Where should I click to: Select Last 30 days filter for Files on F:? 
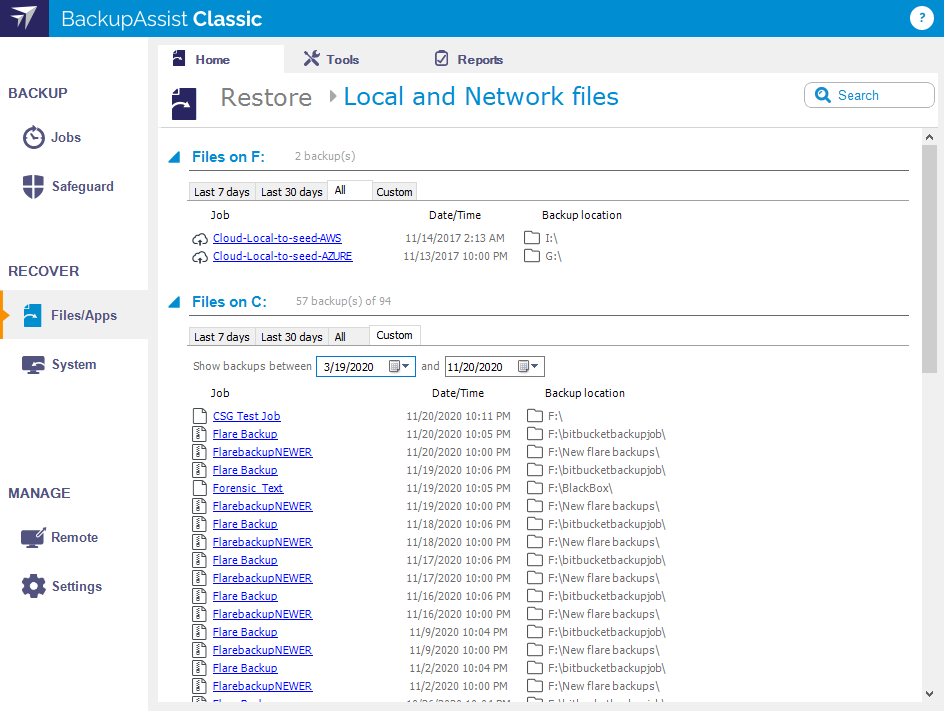[x=291, y=191]
